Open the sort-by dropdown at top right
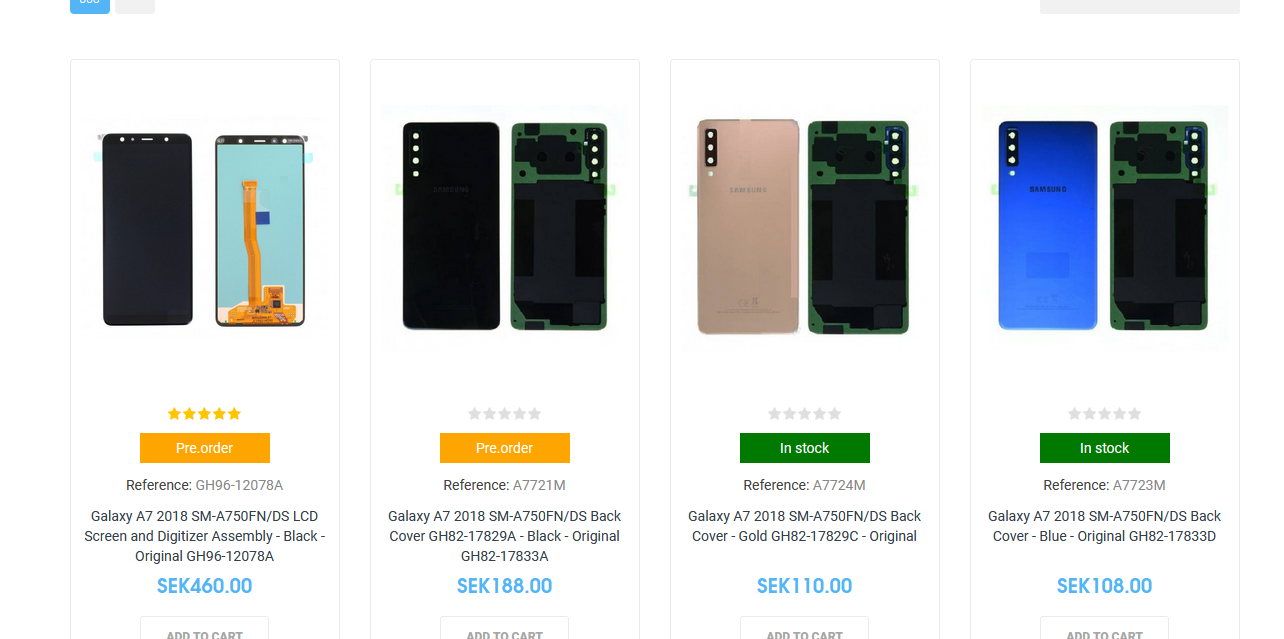The image size is (1284, 639). coord(1140,5)
